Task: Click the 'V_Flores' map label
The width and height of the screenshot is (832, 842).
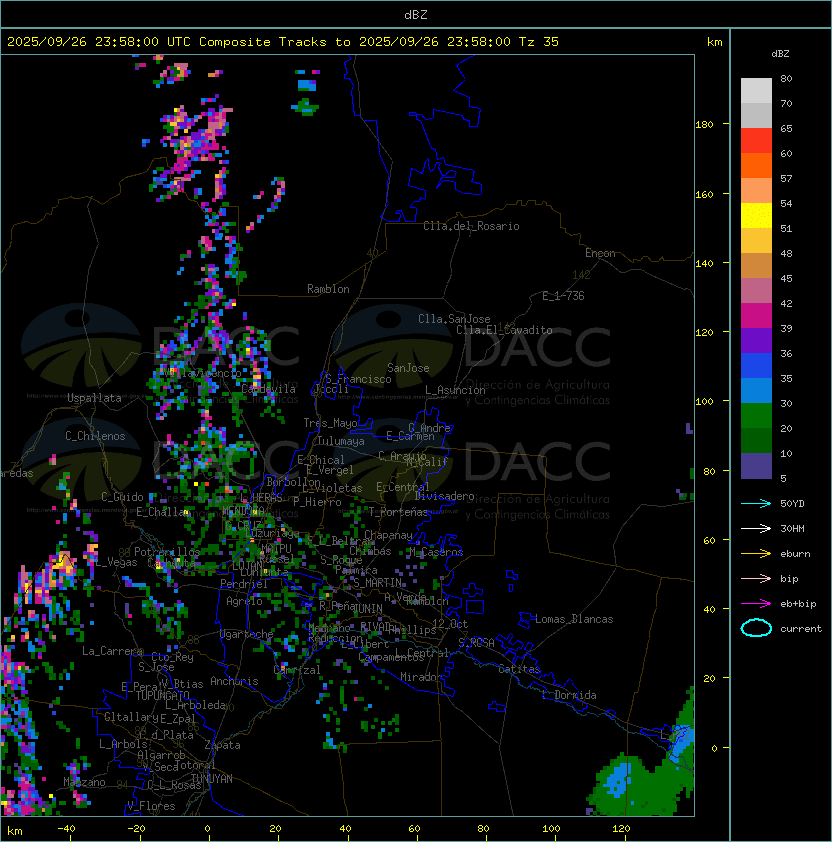Action: pos(151,806)
